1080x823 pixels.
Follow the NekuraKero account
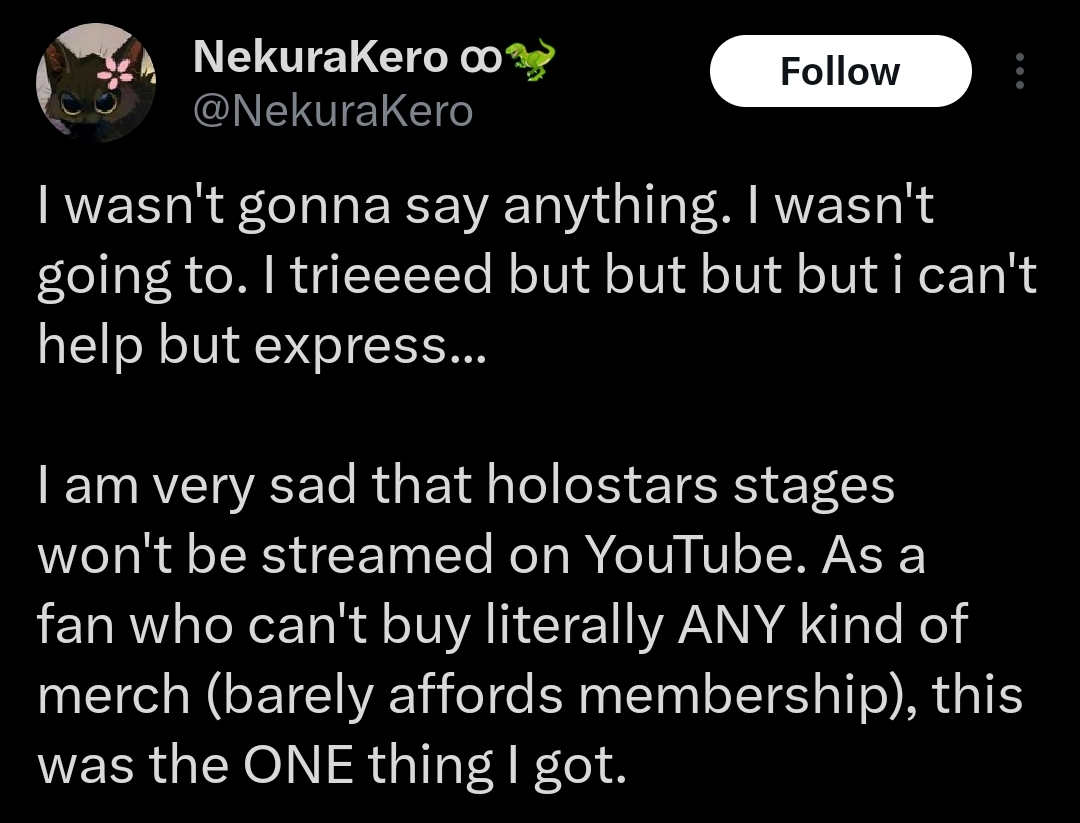click(x=840, y=72)
